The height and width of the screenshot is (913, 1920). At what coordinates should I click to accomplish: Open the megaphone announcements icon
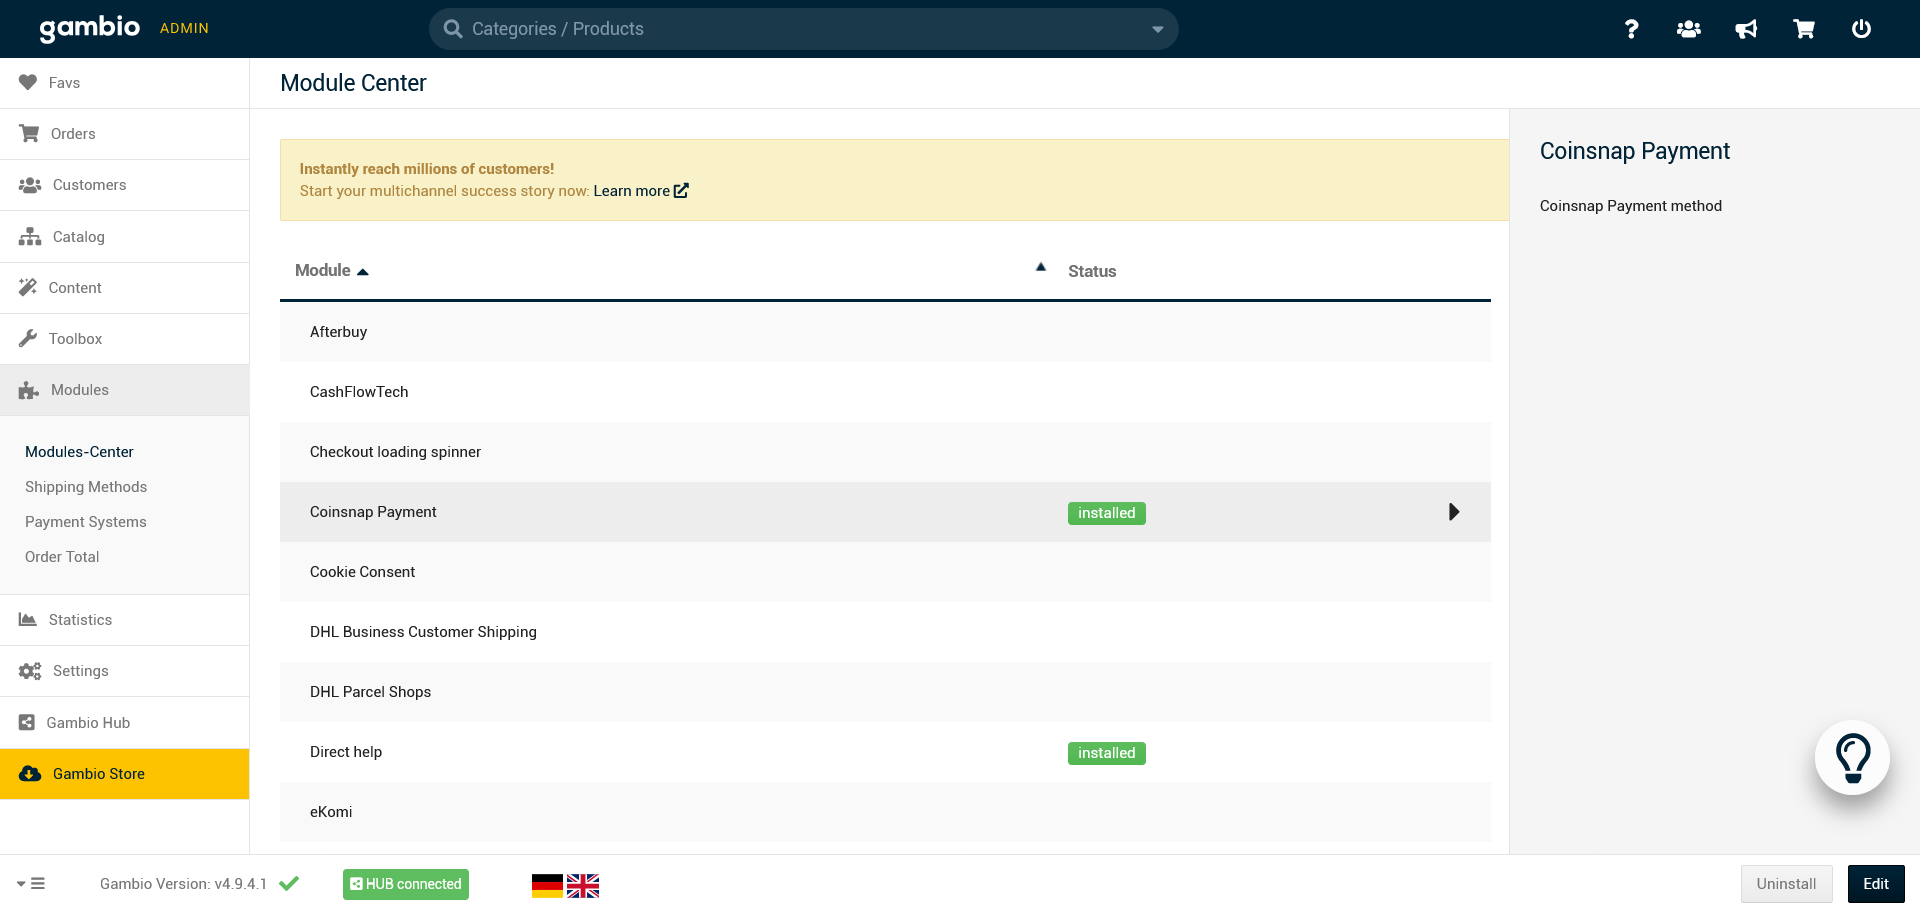click(x=1746, y=29)
